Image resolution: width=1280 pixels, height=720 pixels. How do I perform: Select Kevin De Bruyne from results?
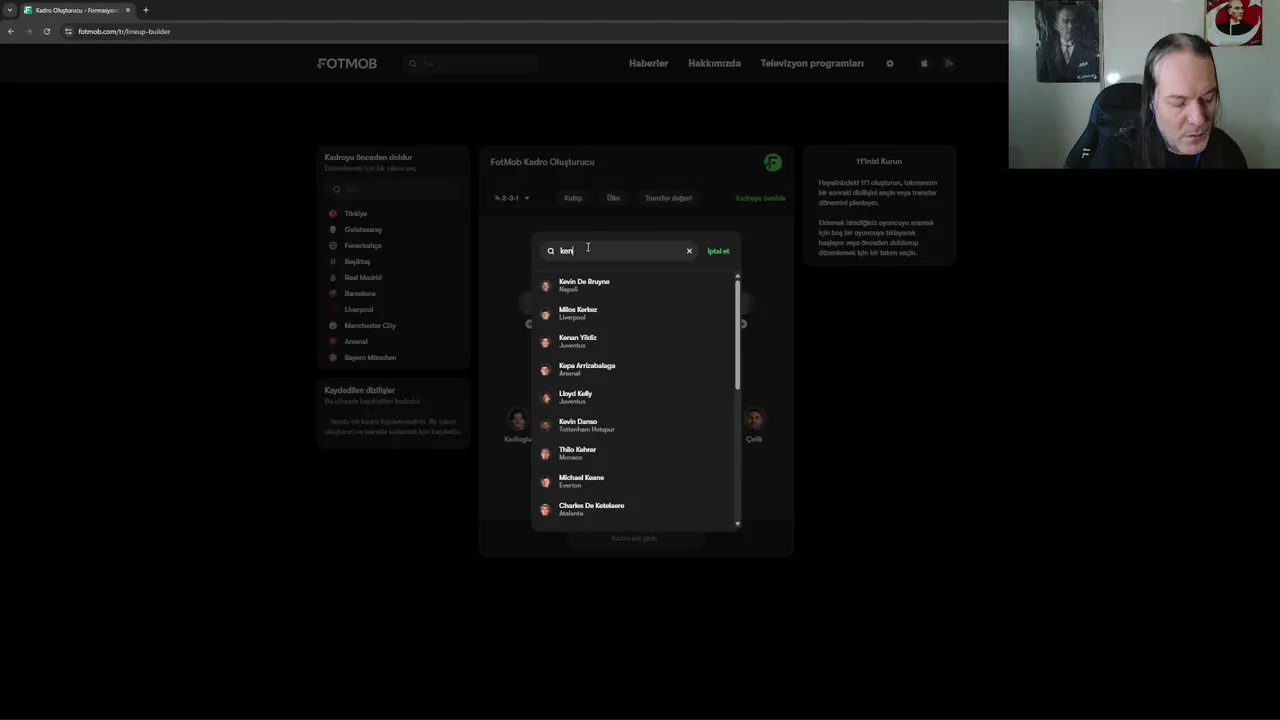tap(636, 285)
